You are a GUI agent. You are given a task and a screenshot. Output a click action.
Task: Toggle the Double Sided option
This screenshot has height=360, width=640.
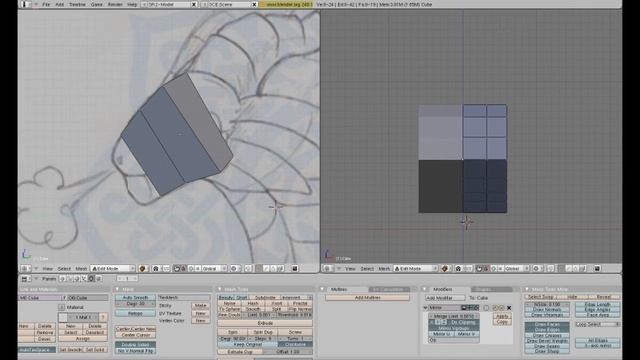point(135,344)
